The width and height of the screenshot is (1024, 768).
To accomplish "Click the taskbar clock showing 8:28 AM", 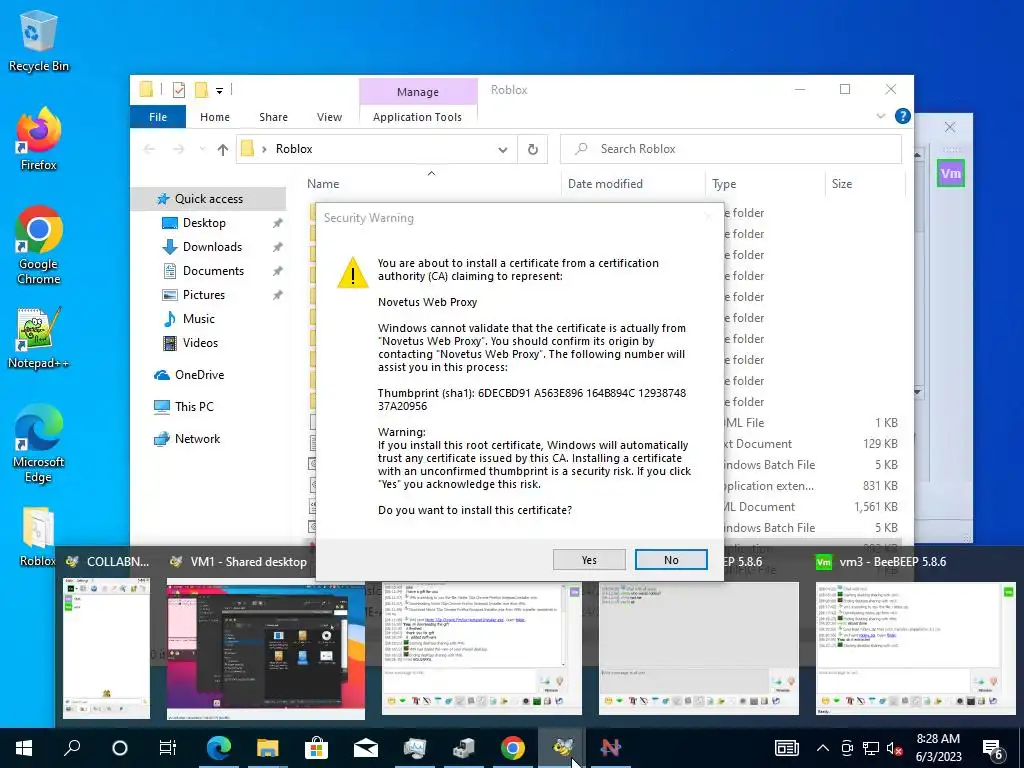I will click(938, 748).
